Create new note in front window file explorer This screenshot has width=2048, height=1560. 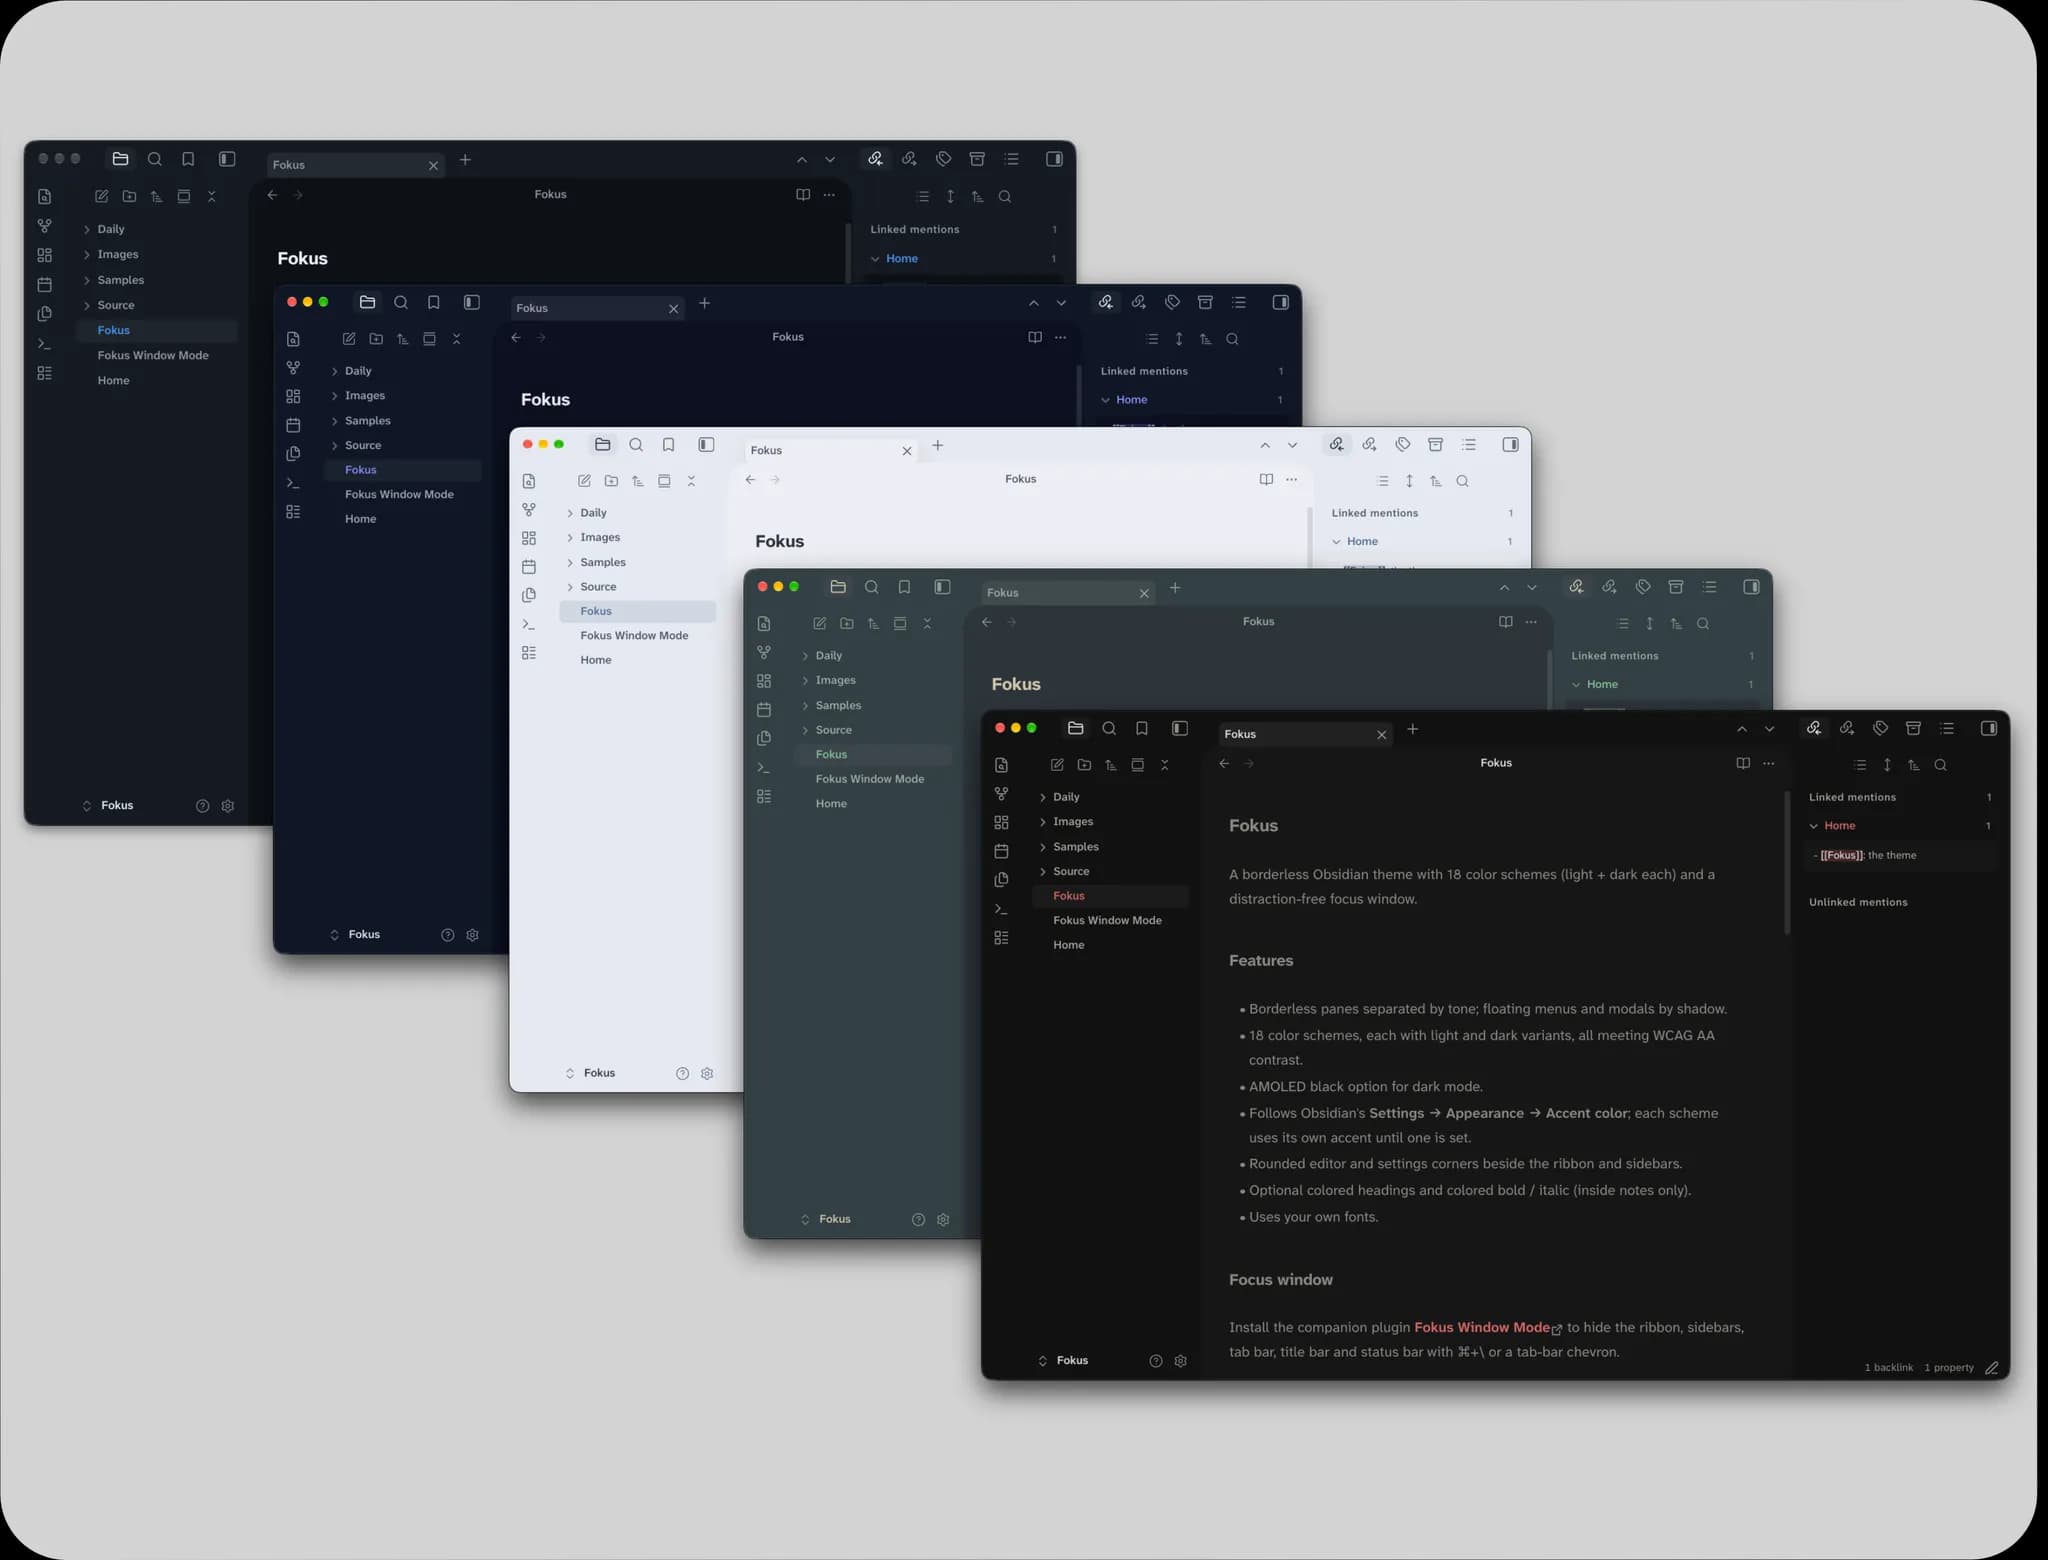click(1057, 765)
